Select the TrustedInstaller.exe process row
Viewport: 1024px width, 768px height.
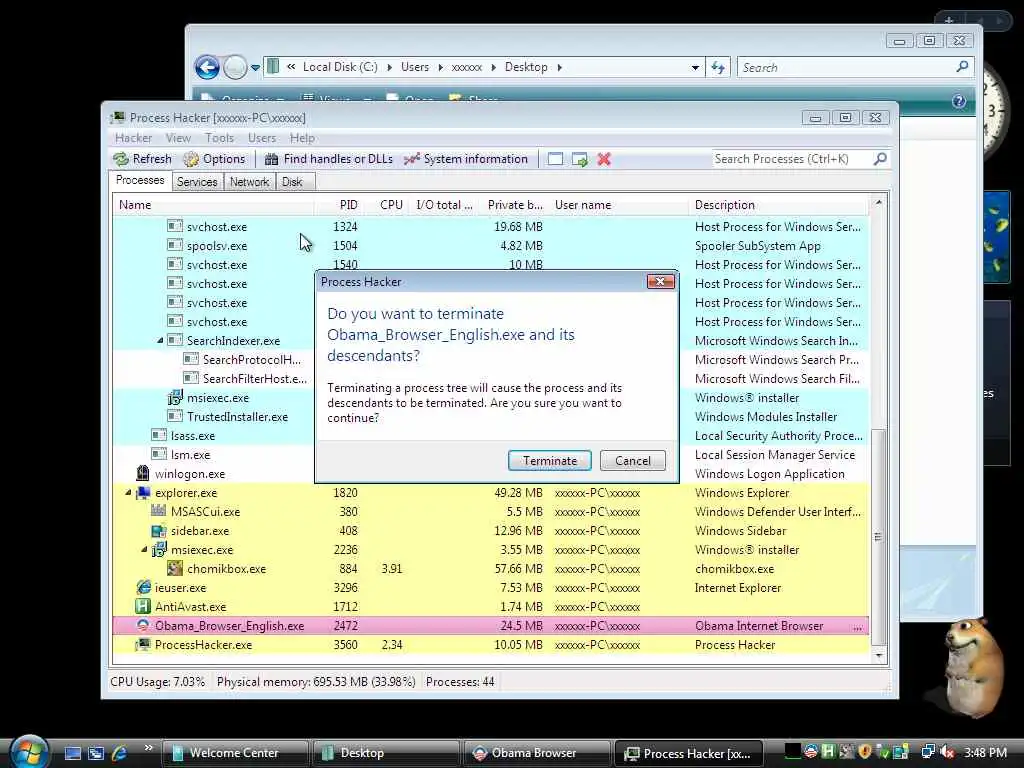pos(491,417)
